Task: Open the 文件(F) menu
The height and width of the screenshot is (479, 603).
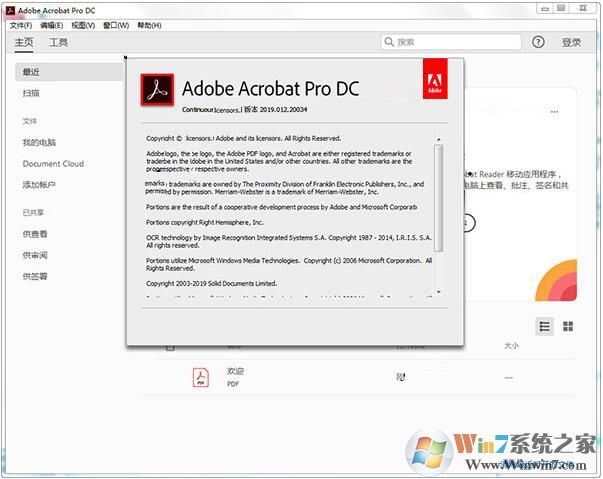Action: (21, 25)
